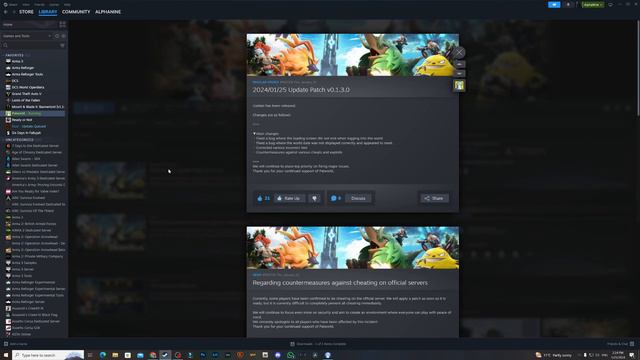Open the countermeasures against cheating post title
The height and width of the screenshot is (360, 640).
(340, 283)
